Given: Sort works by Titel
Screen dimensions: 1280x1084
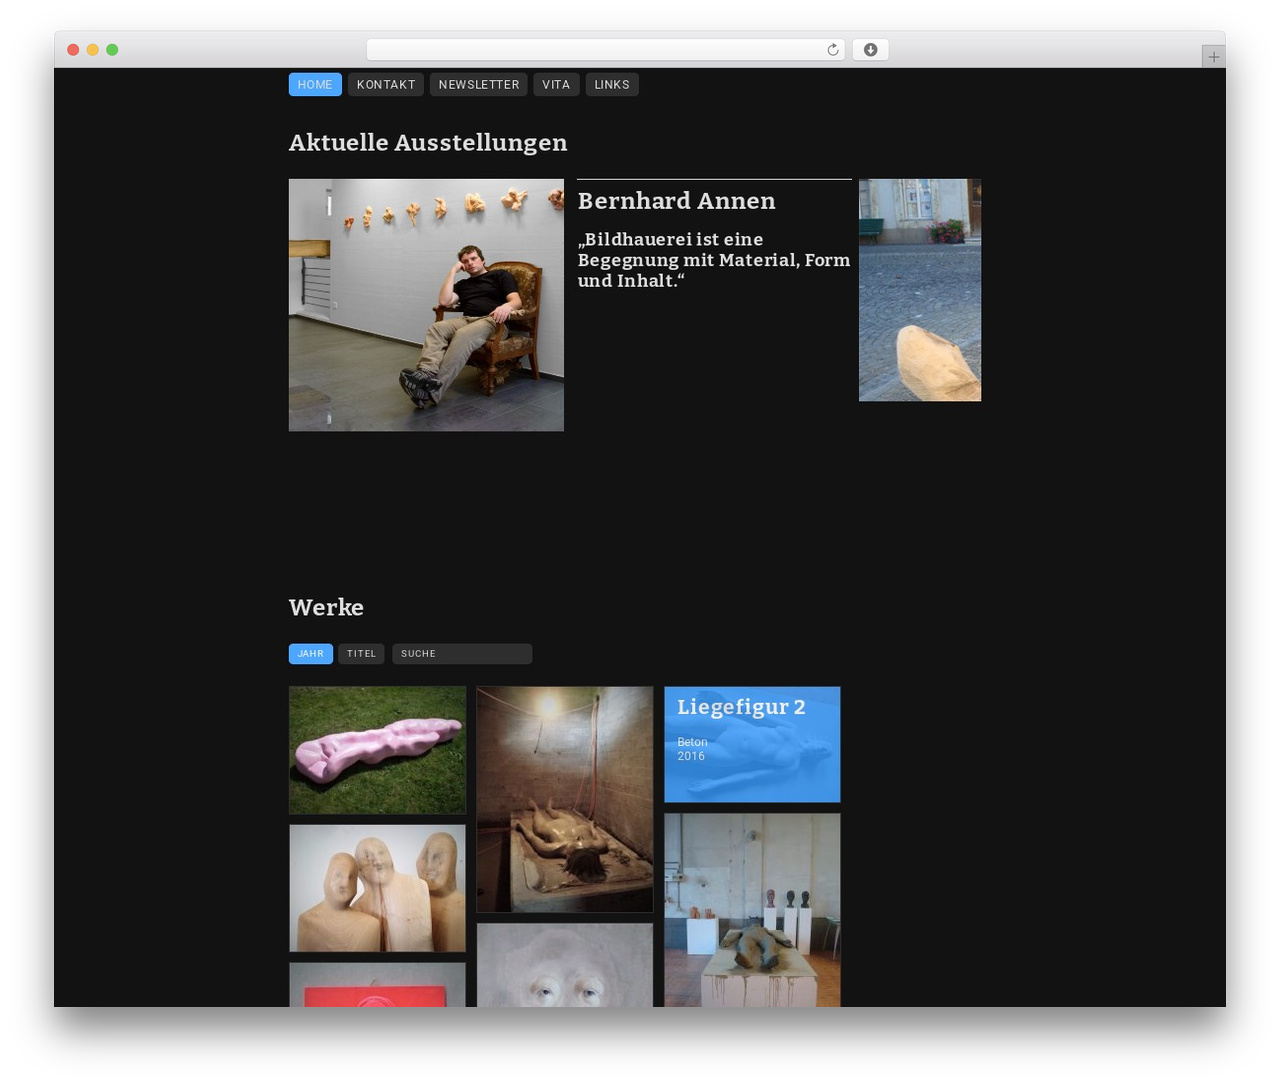Looking at the screenshot, I should coord(361,654).
